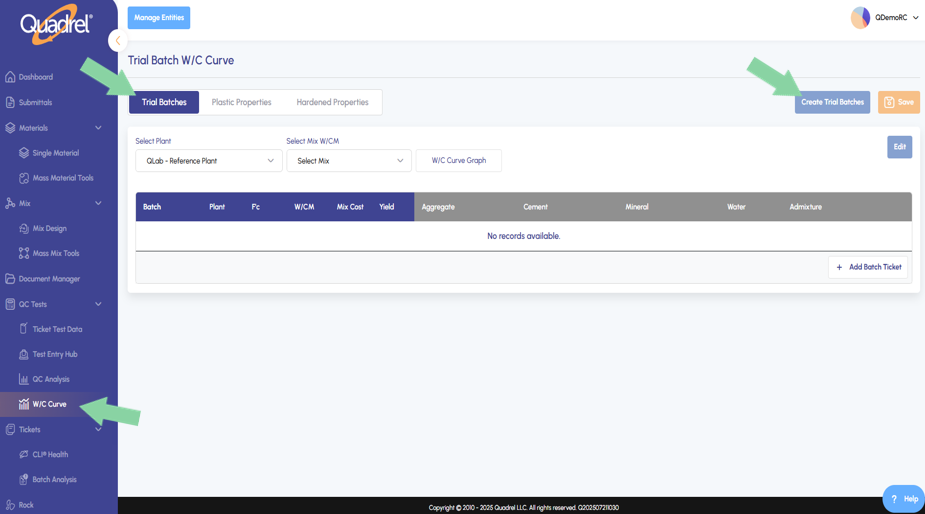Open Mass Material Tools icon
The width and height of the screenshot is (925, 514).
(x=24, y=178)
